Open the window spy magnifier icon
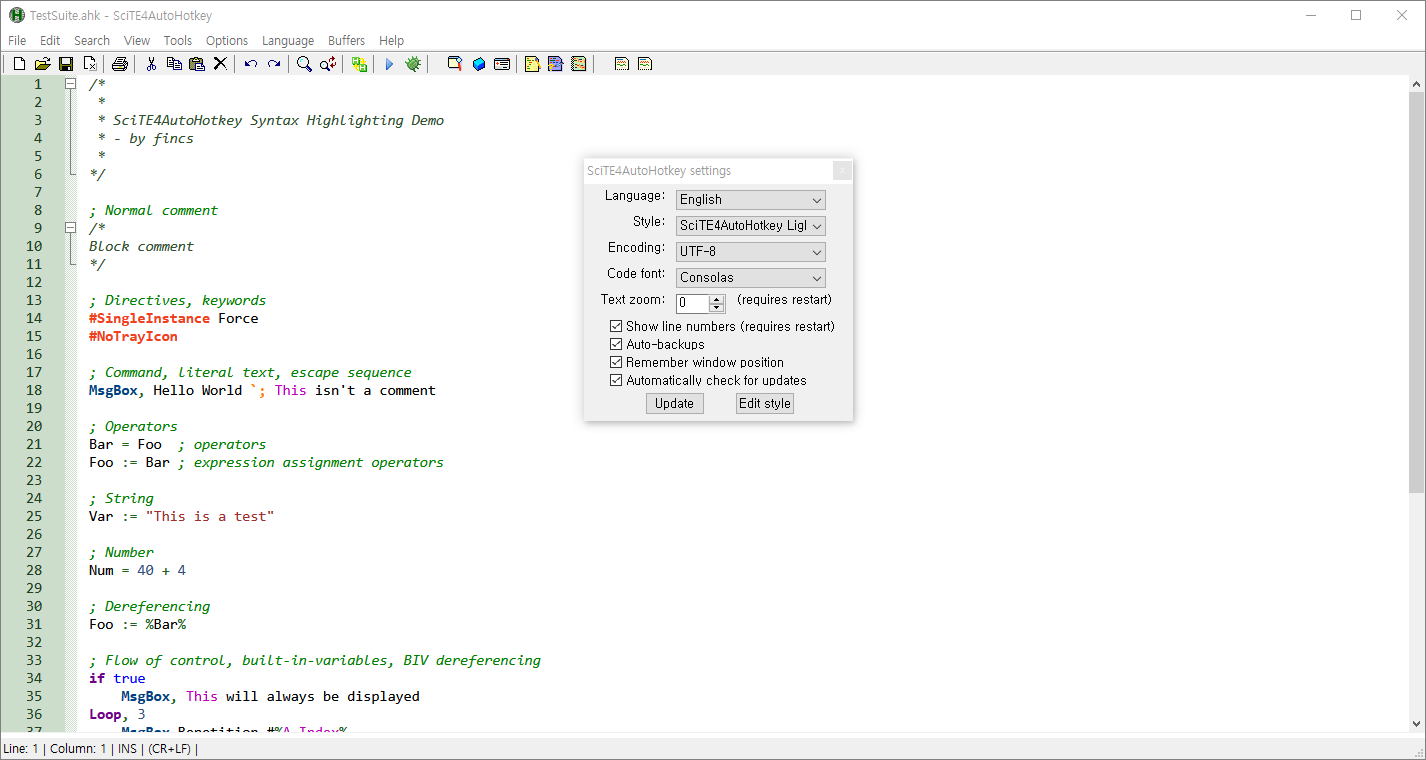 455,64
